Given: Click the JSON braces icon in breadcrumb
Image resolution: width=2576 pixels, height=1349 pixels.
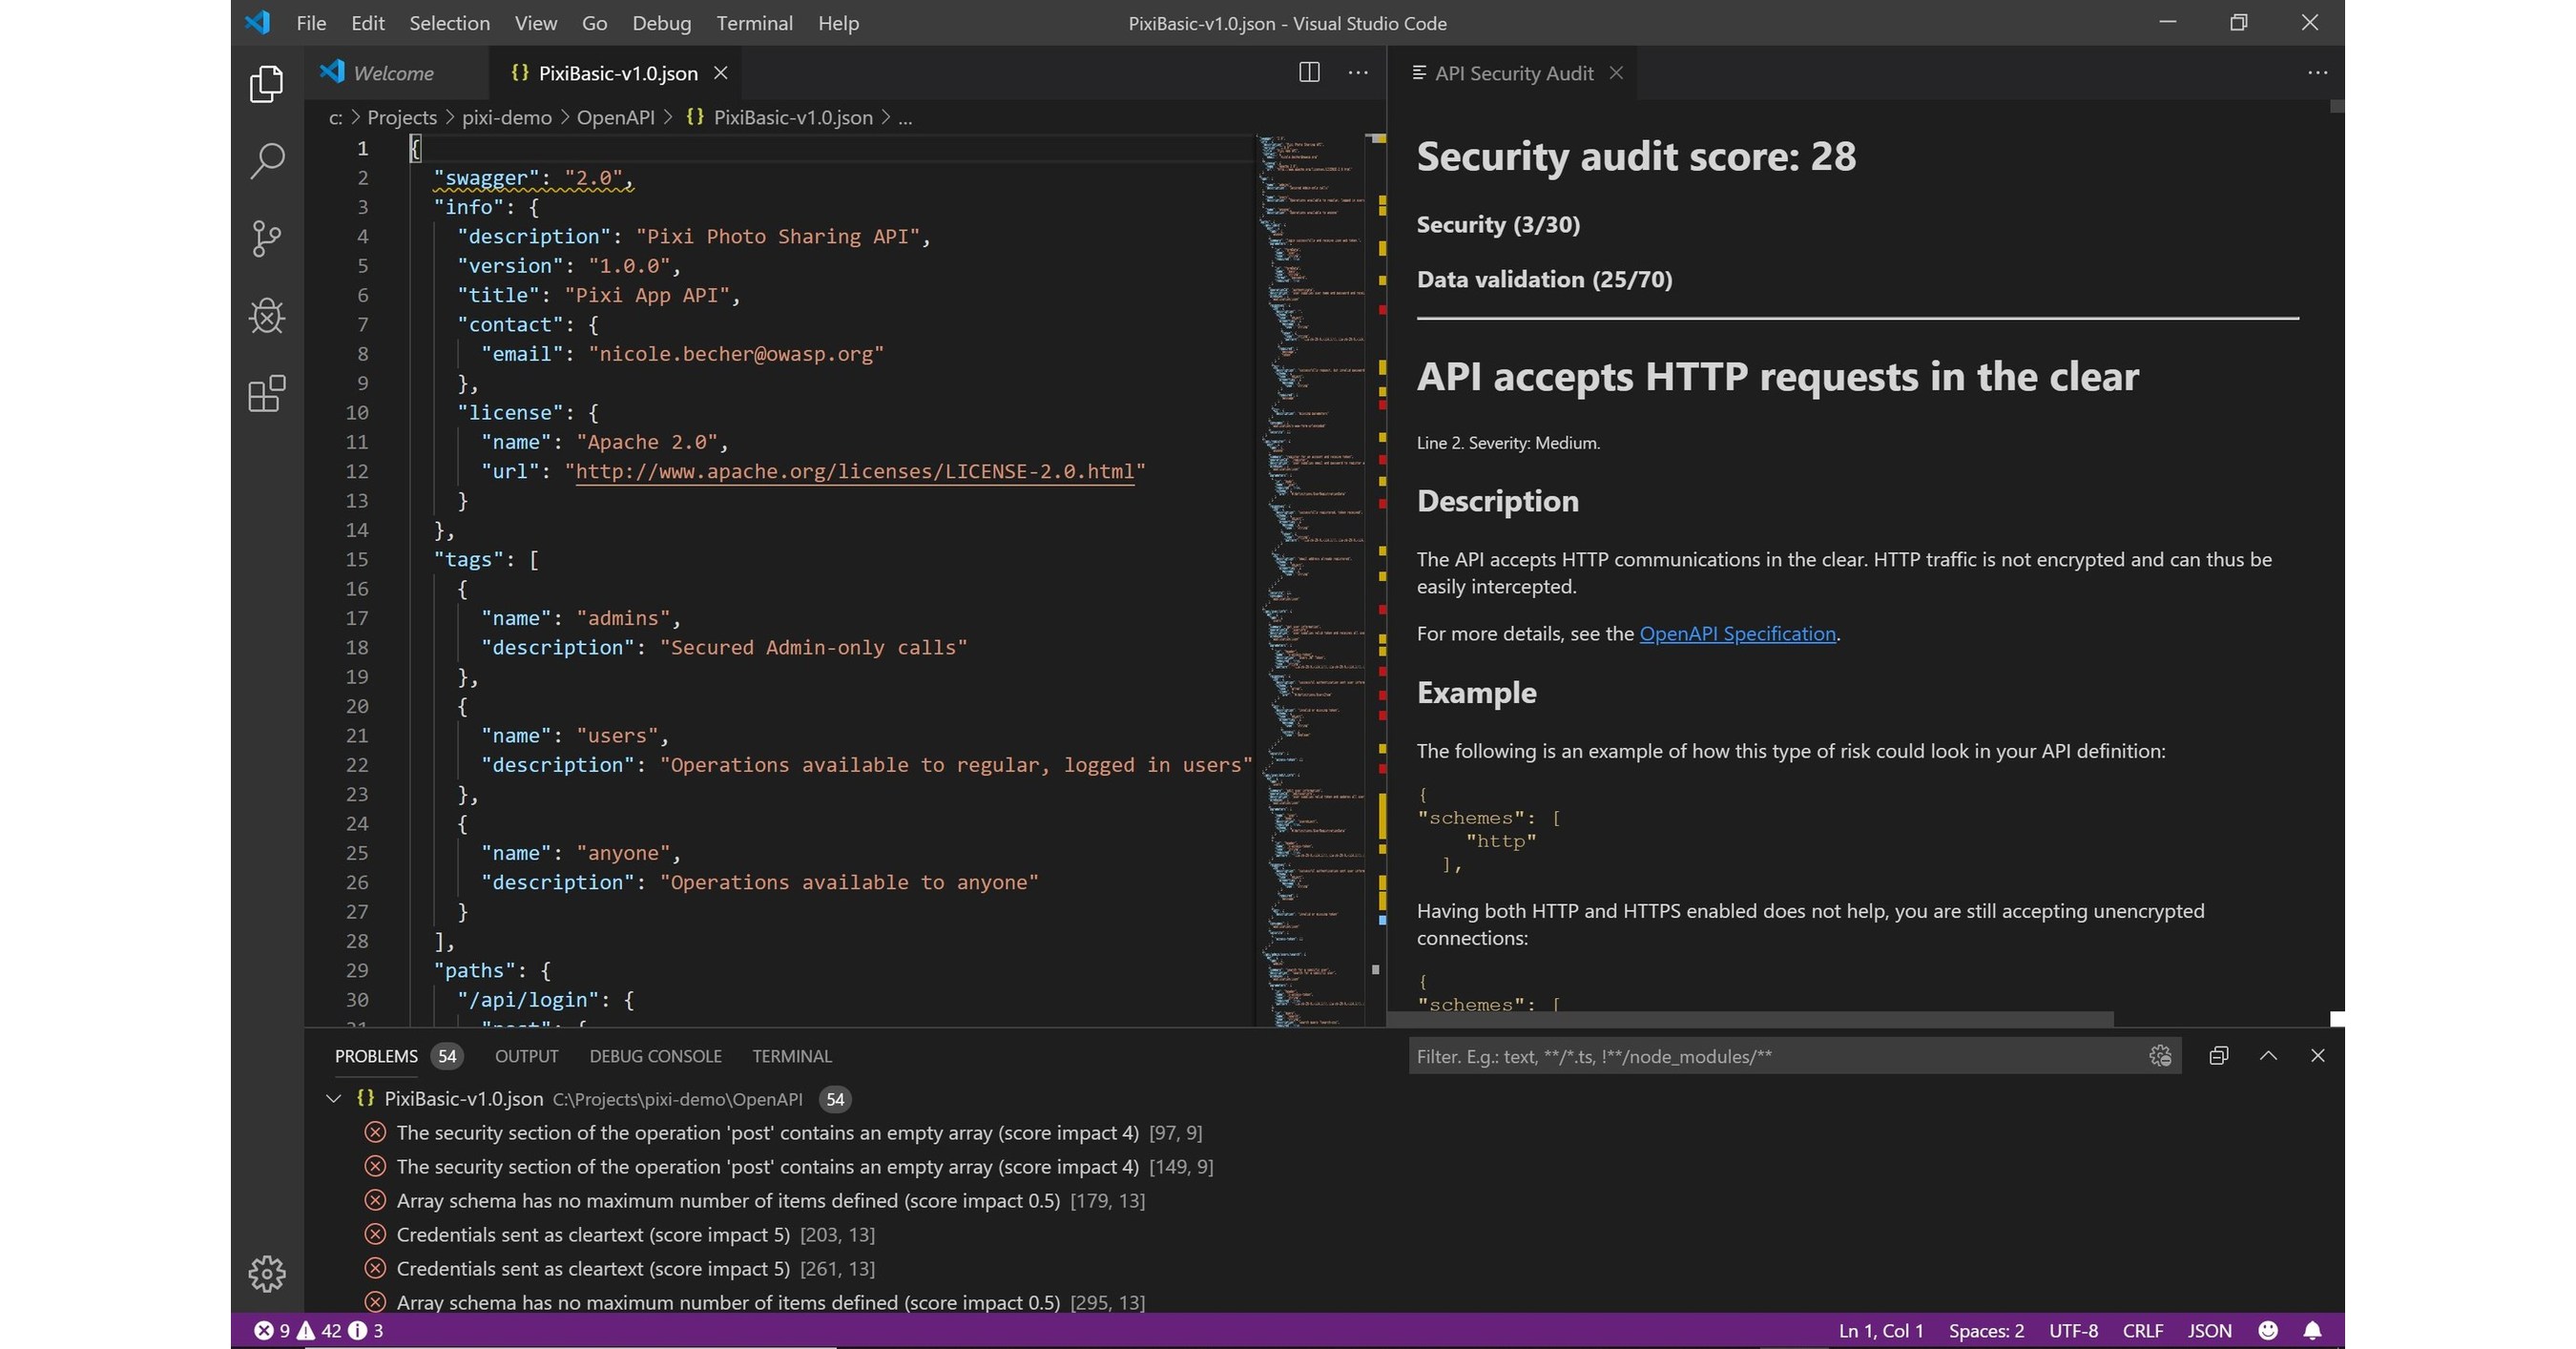Looking at the screenshot, I should 695,117.
